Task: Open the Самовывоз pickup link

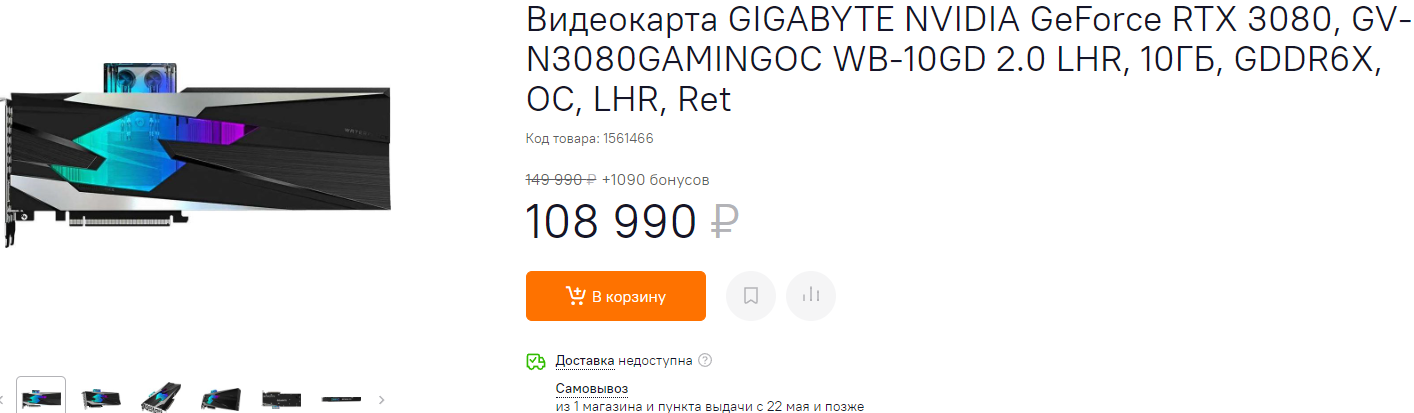Action: click(592, 388)
